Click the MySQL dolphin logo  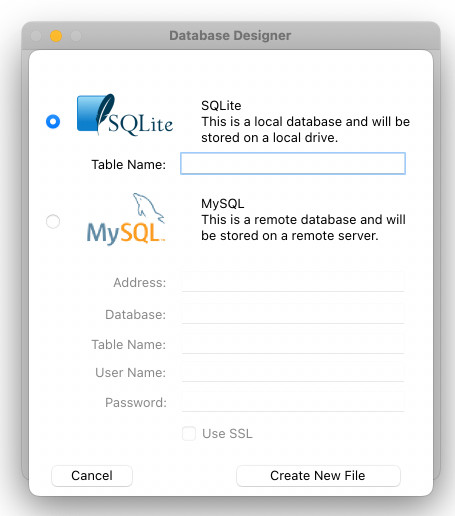[126, 218]
